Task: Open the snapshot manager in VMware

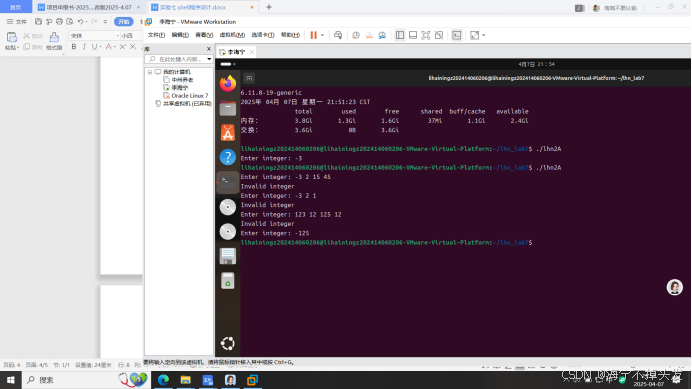Action: (382, 35)
